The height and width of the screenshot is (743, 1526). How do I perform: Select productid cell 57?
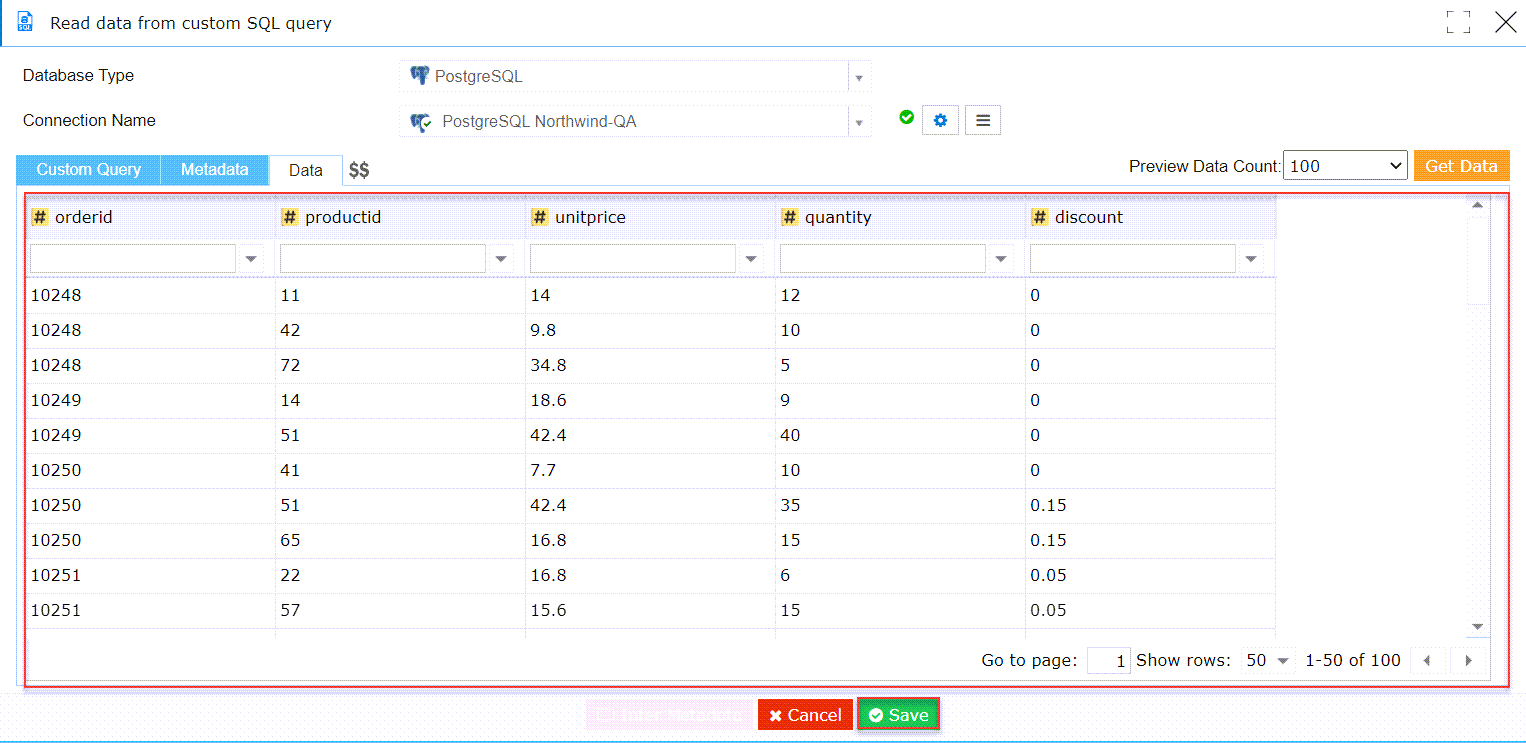[x=400, y=610]
